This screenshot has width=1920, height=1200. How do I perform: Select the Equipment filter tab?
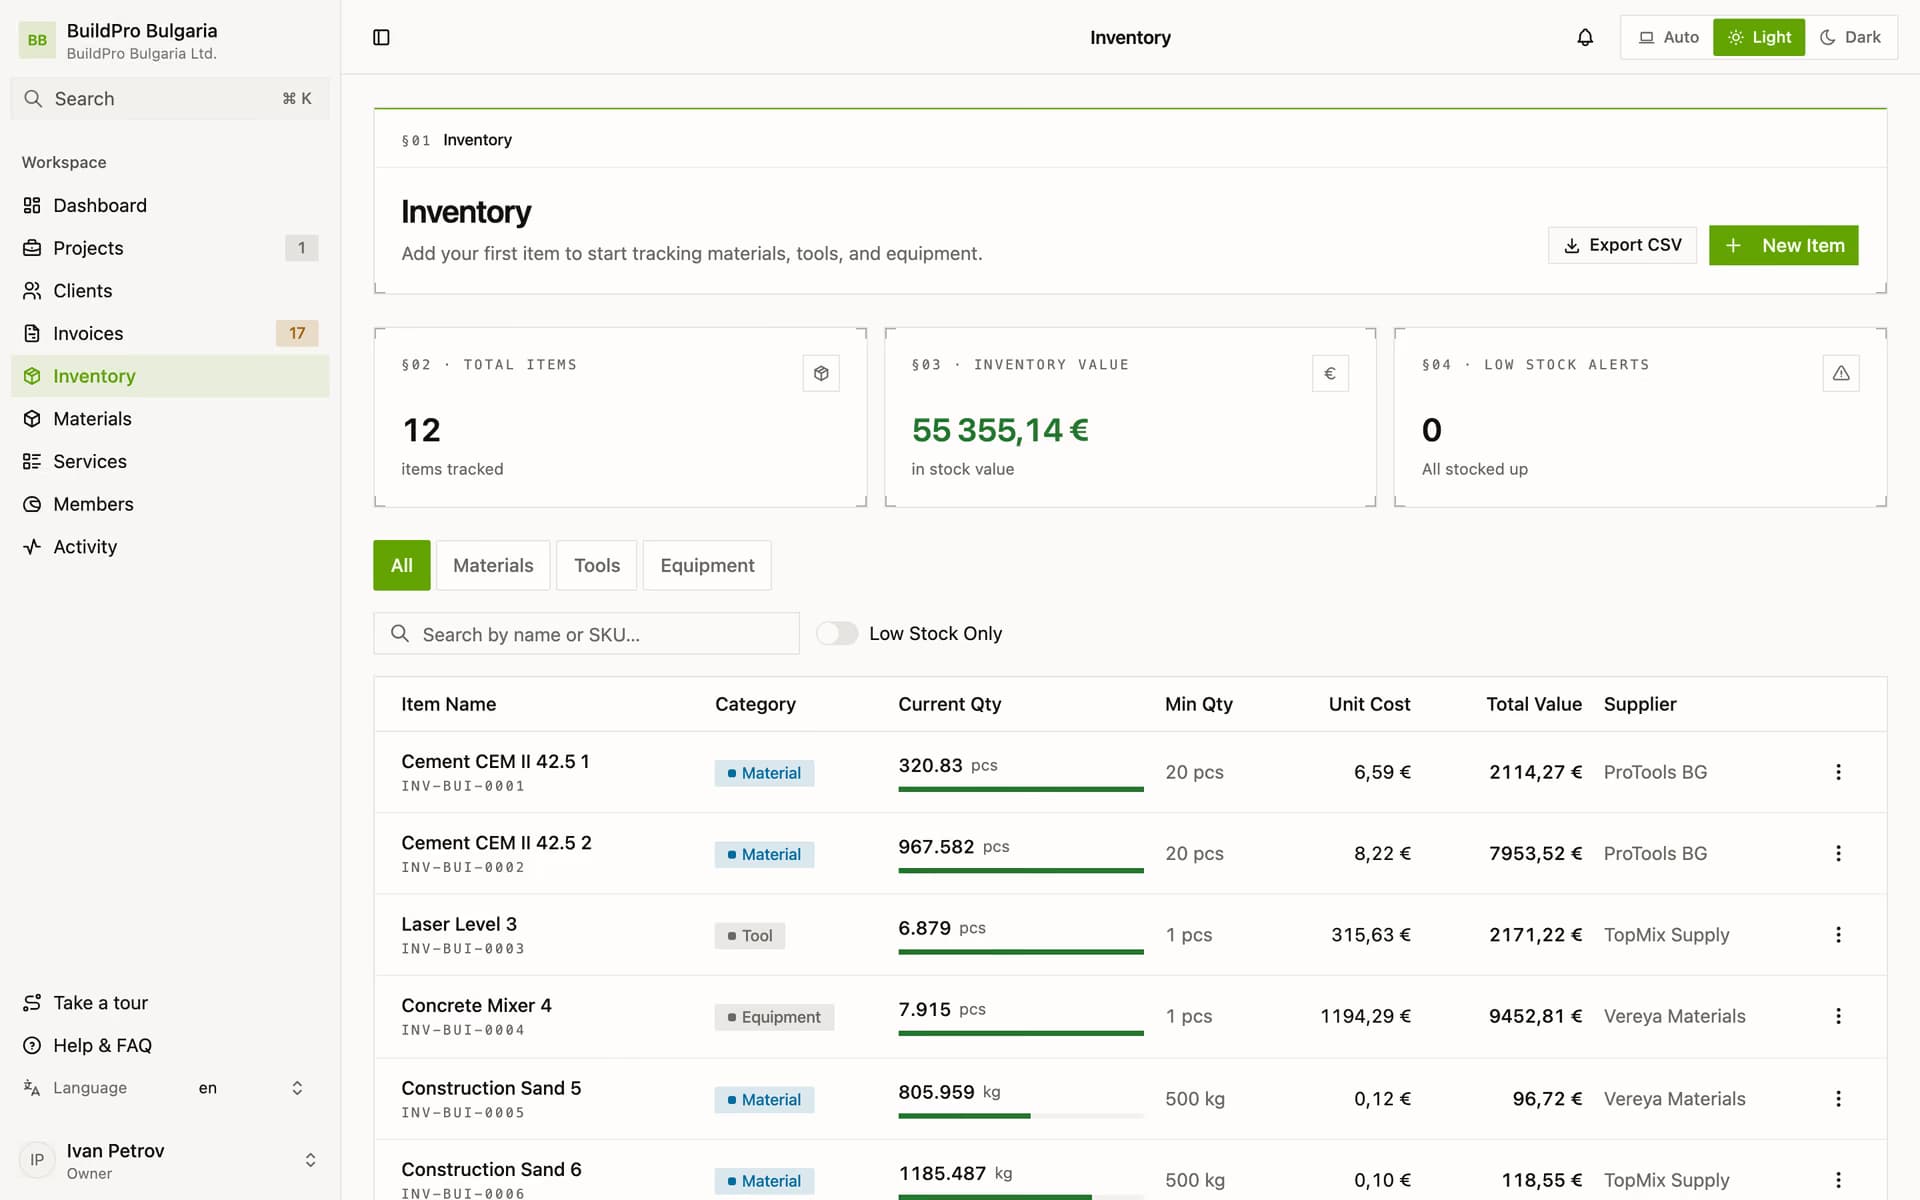[x=707, y=565]
